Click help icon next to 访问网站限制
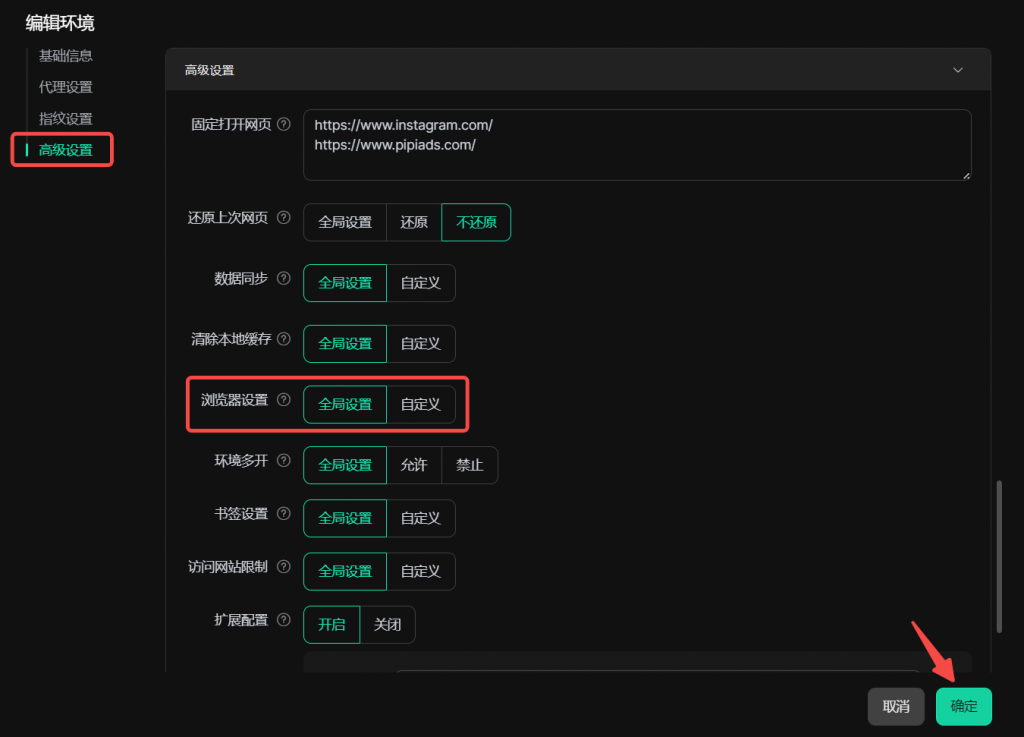 coord(284,567)
